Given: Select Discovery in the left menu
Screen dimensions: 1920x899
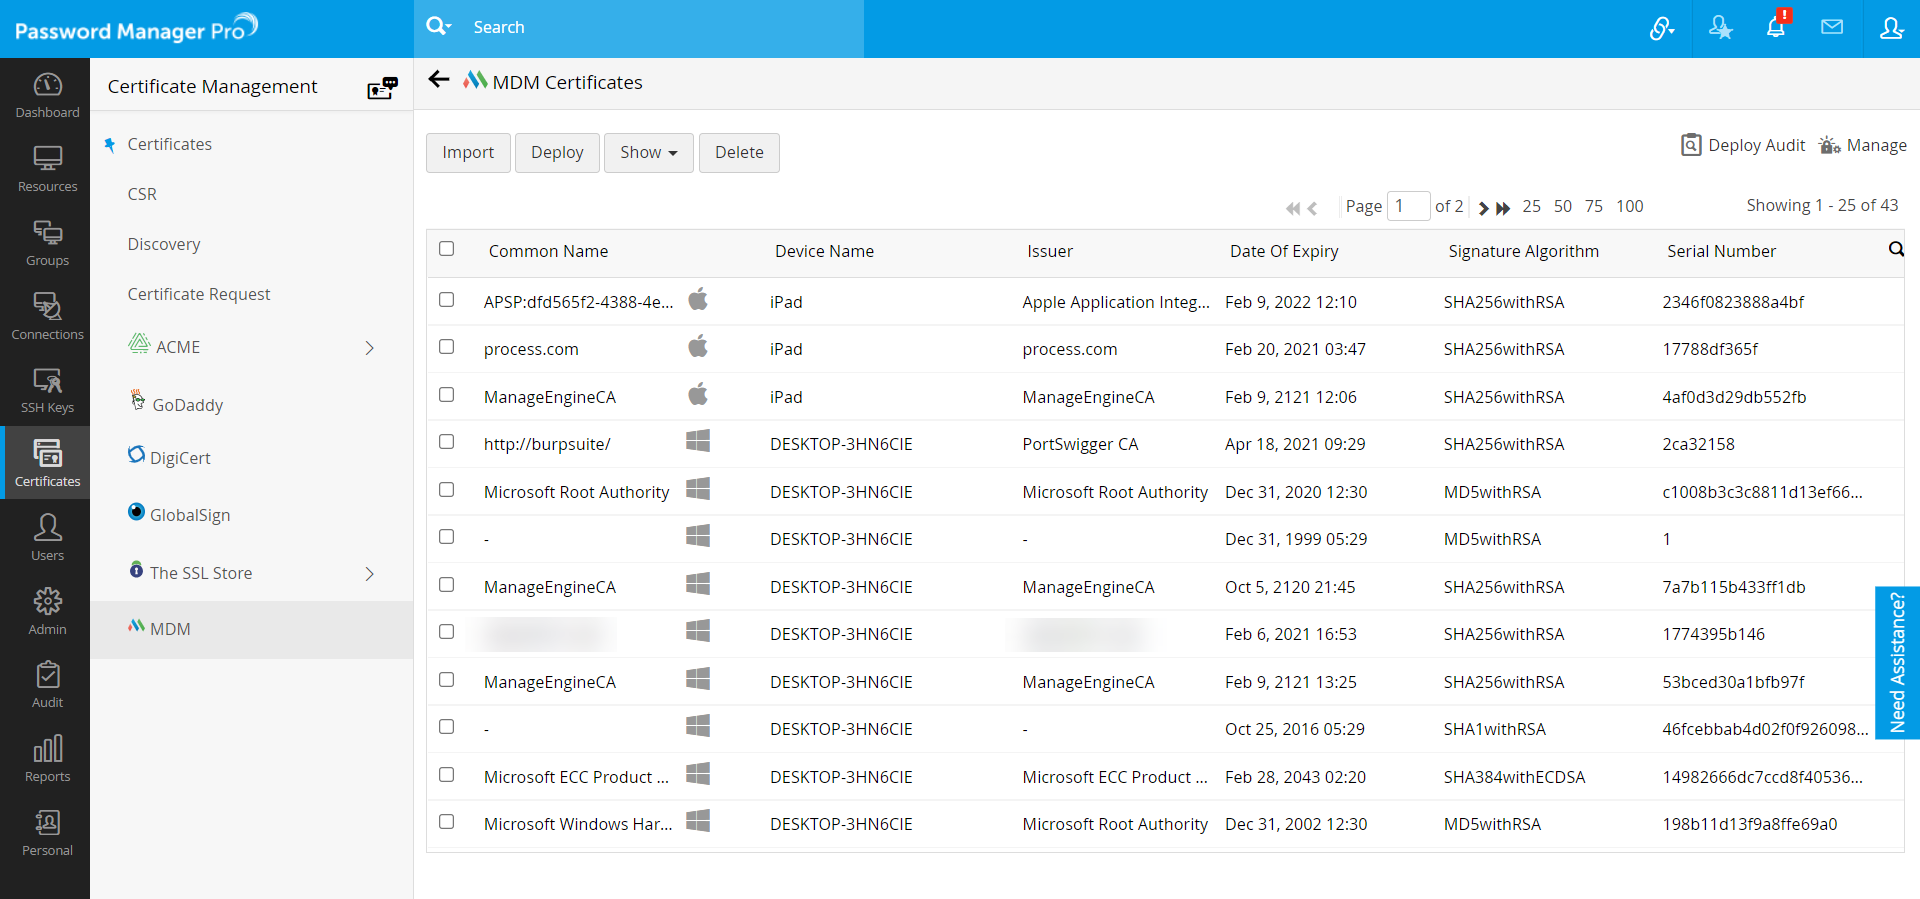Looking at the screenshot, I should tap(164, 244).
